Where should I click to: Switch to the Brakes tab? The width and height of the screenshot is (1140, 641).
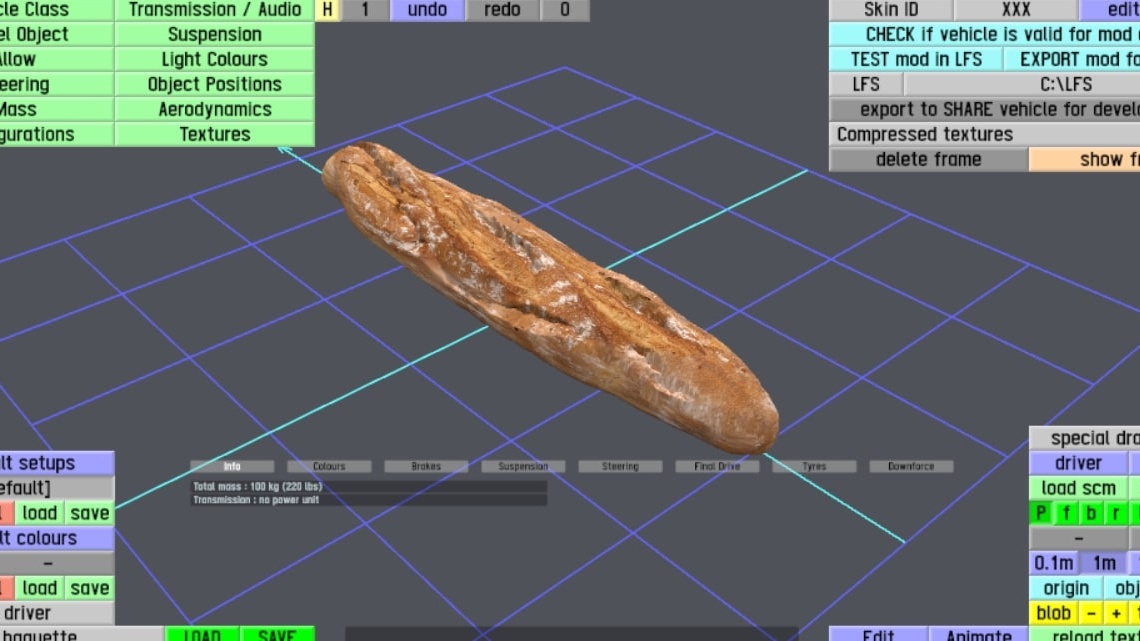pyautogui.click(x=426, y=467)
